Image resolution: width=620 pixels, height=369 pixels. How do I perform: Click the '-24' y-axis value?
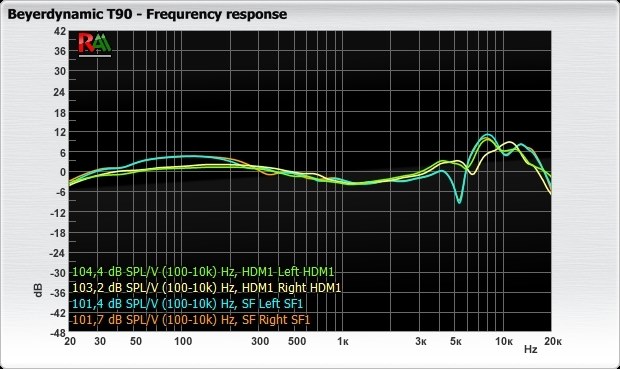coord(58,253)
